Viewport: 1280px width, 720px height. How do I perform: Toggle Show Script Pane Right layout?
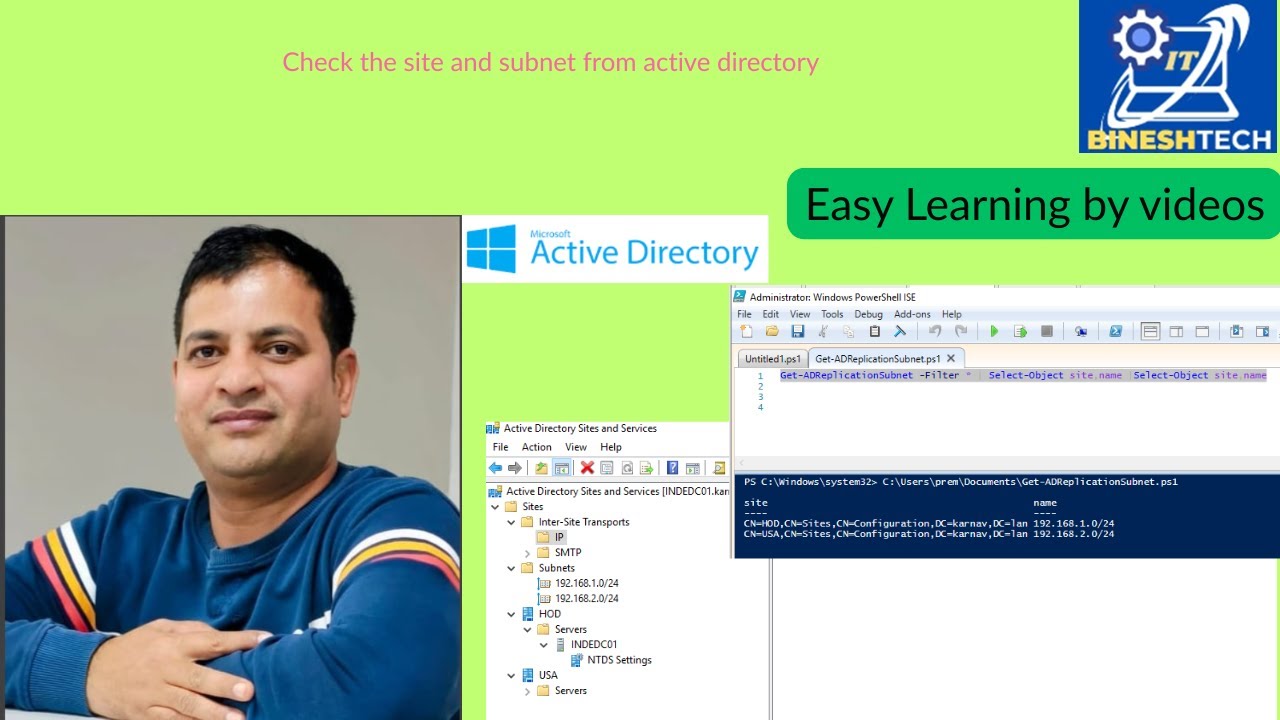(x=1176, y=331)
